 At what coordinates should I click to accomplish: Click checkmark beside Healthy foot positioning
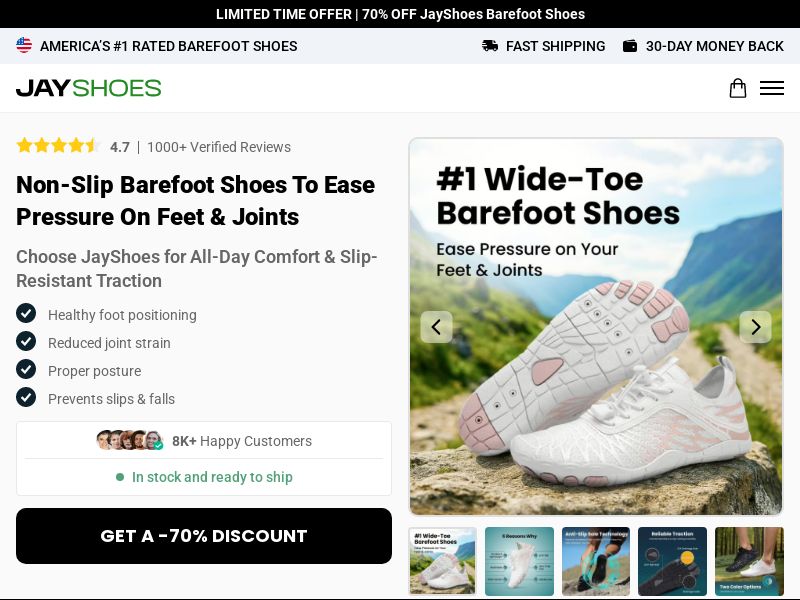pos(26,313)
